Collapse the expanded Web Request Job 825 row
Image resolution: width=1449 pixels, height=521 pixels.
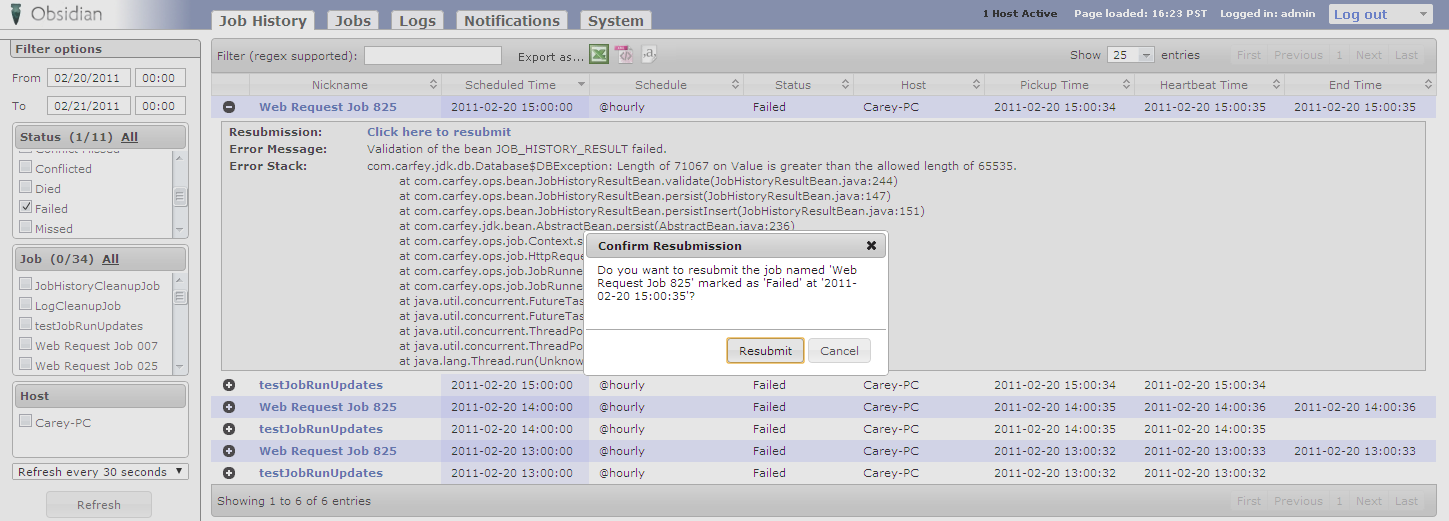tap(229, 107)
